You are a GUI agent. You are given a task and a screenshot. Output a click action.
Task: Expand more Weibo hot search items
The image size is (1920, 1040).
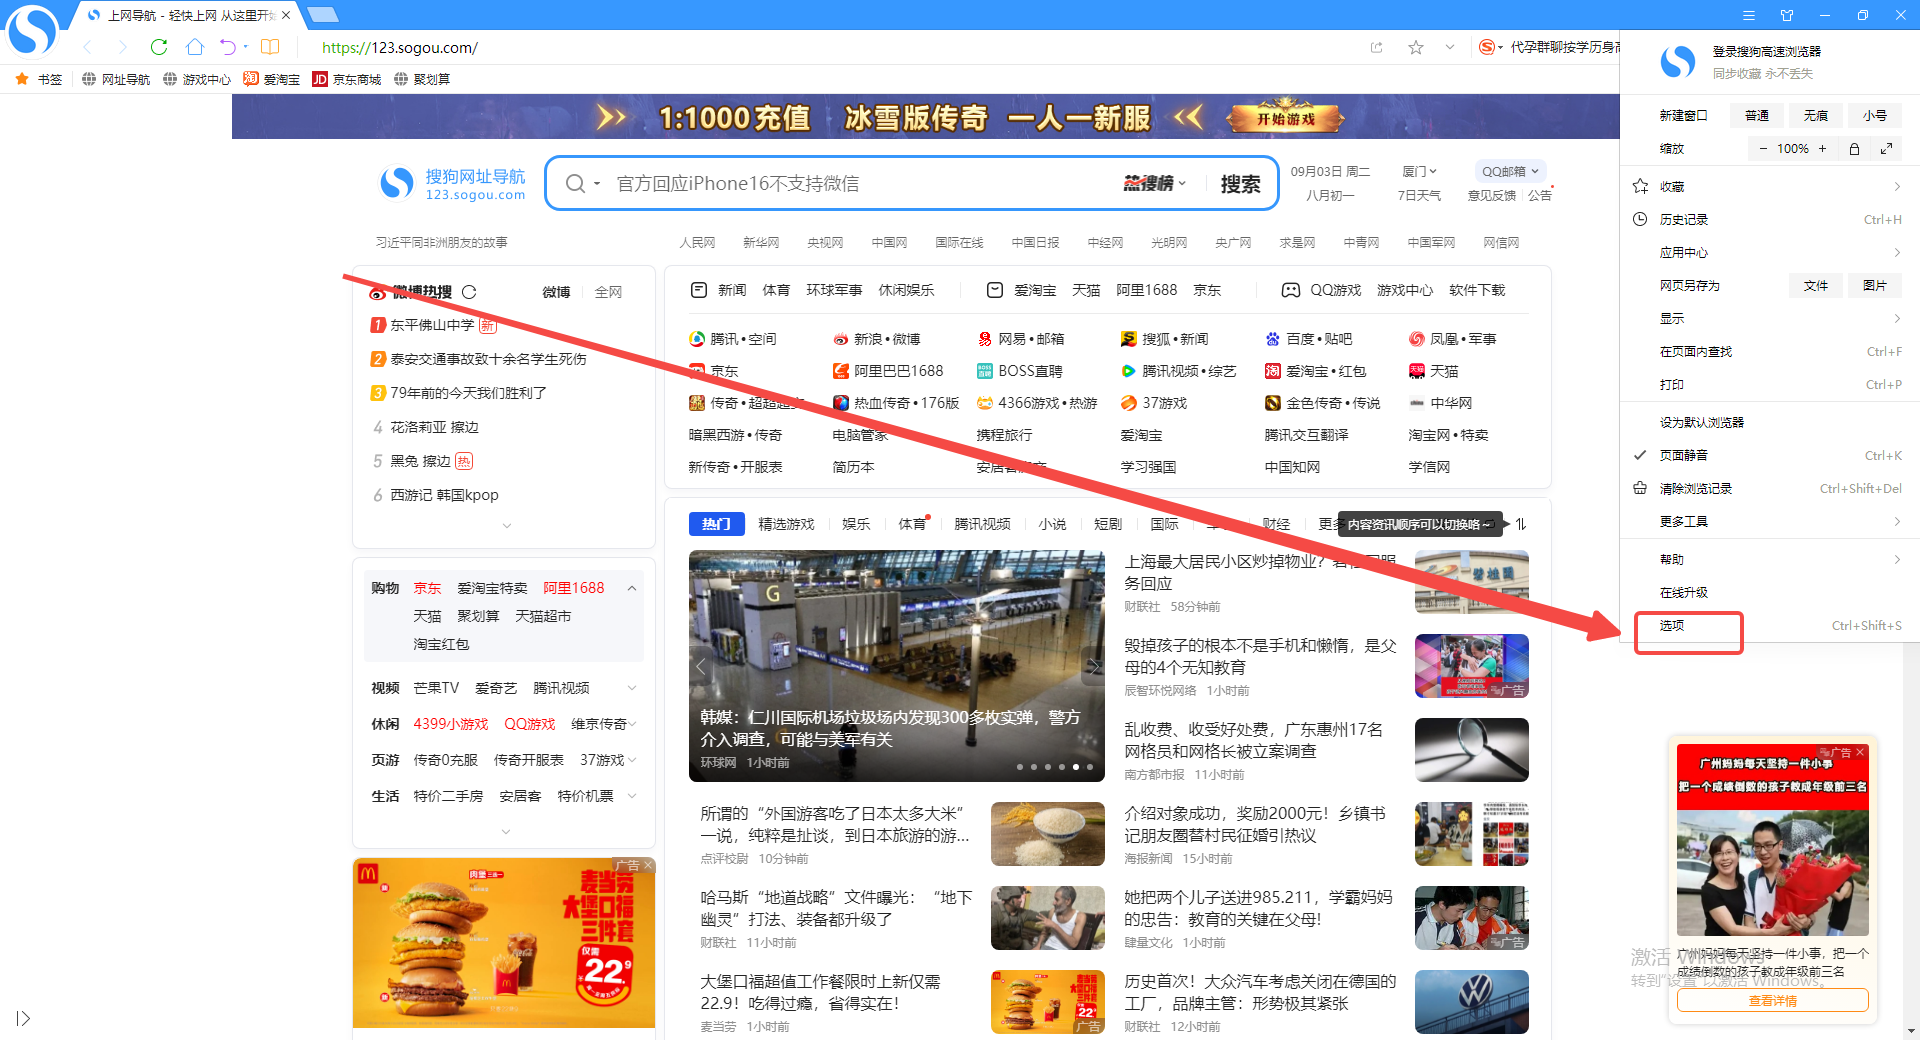506,526
